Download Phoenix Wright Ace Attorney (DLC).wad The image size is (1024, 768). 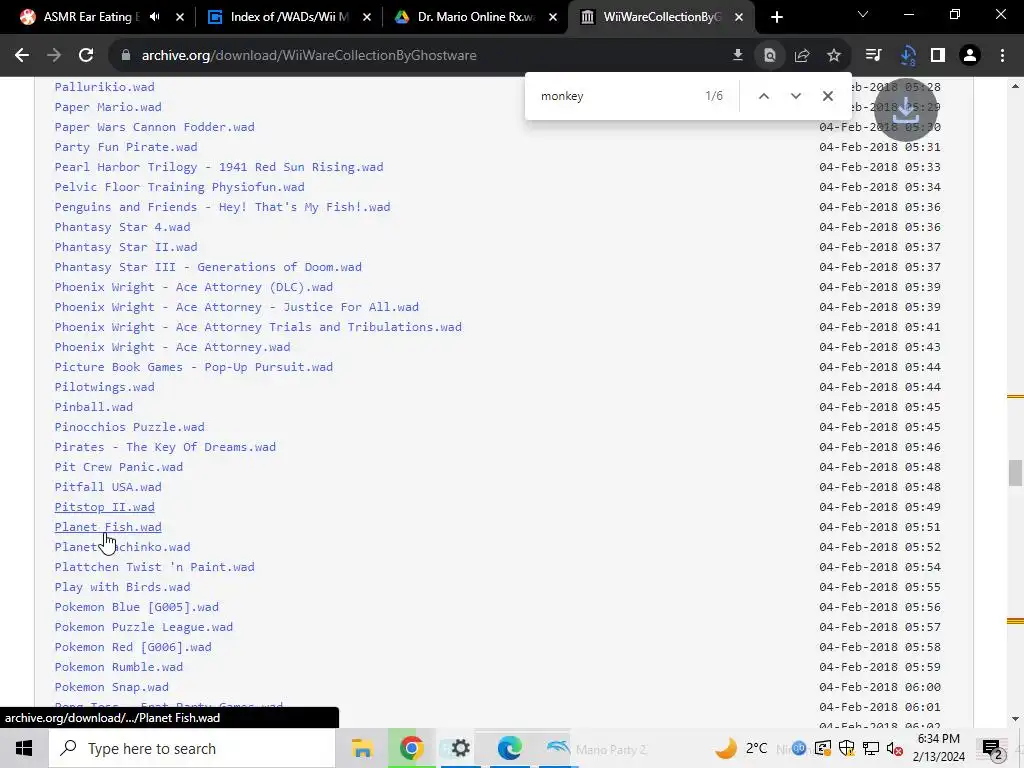(194, 287)
